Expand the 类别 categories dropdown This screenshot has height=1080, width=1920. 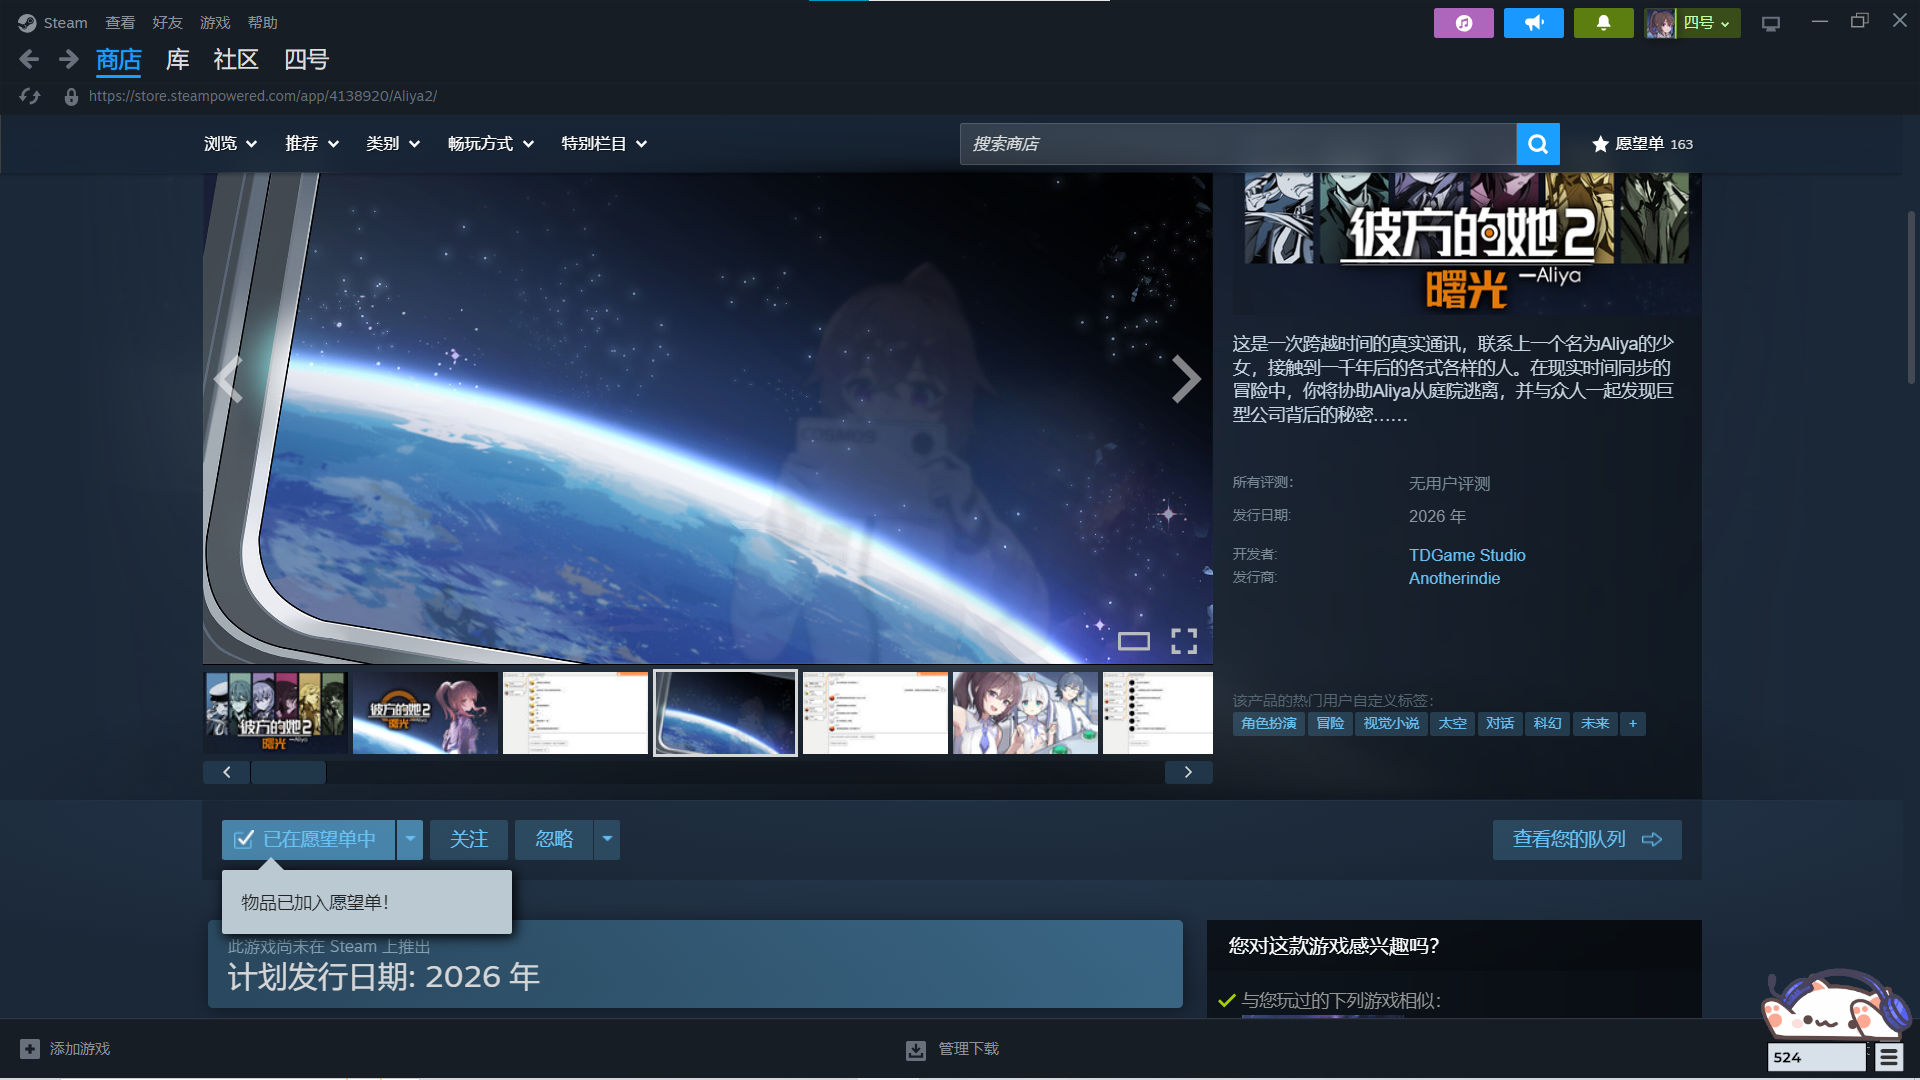pos(393,144)
